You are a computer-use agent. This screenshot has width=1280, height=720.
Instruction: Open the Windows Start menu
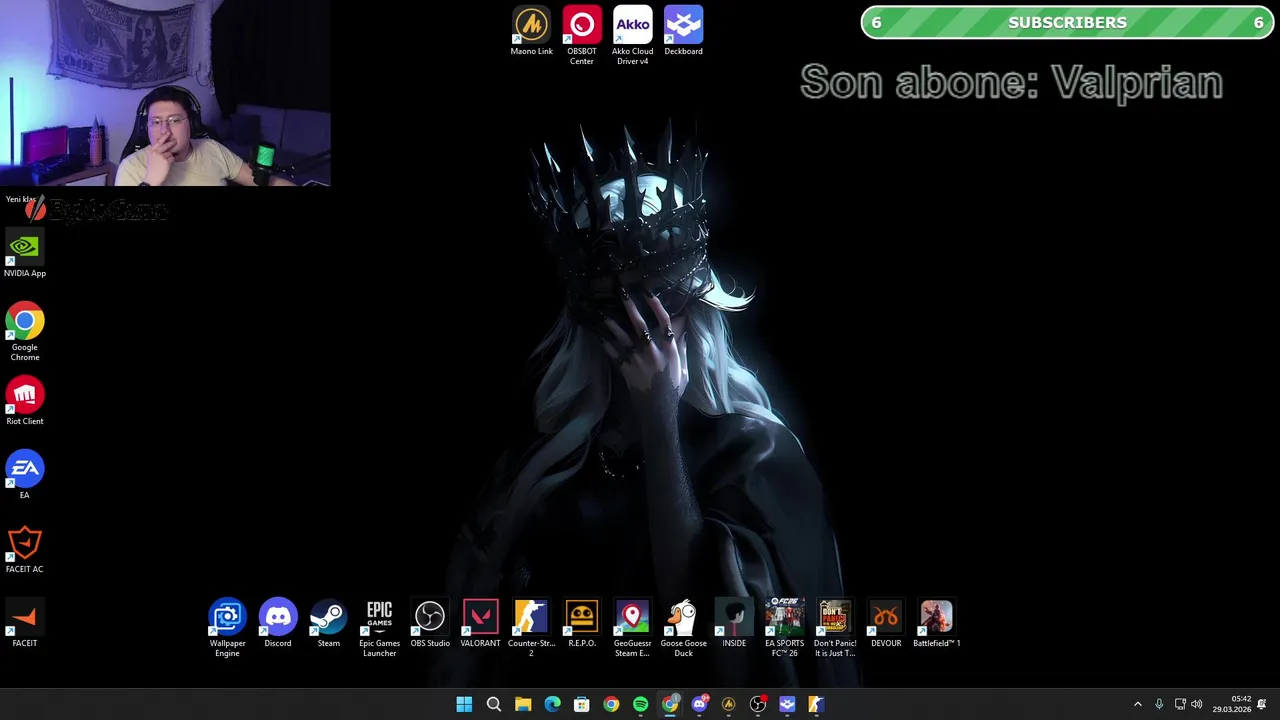(464, 704)
